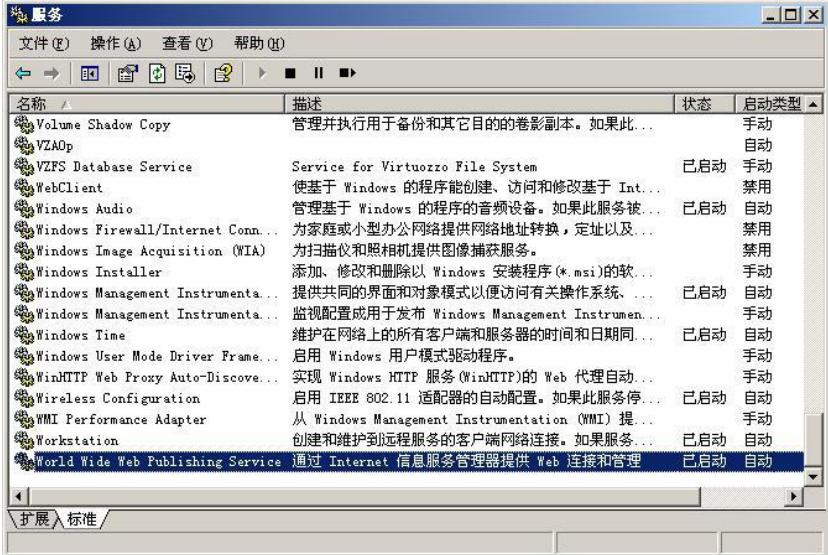
Task: Select Windows User Mode Driver Frame... name
Action: coord(157,356)
